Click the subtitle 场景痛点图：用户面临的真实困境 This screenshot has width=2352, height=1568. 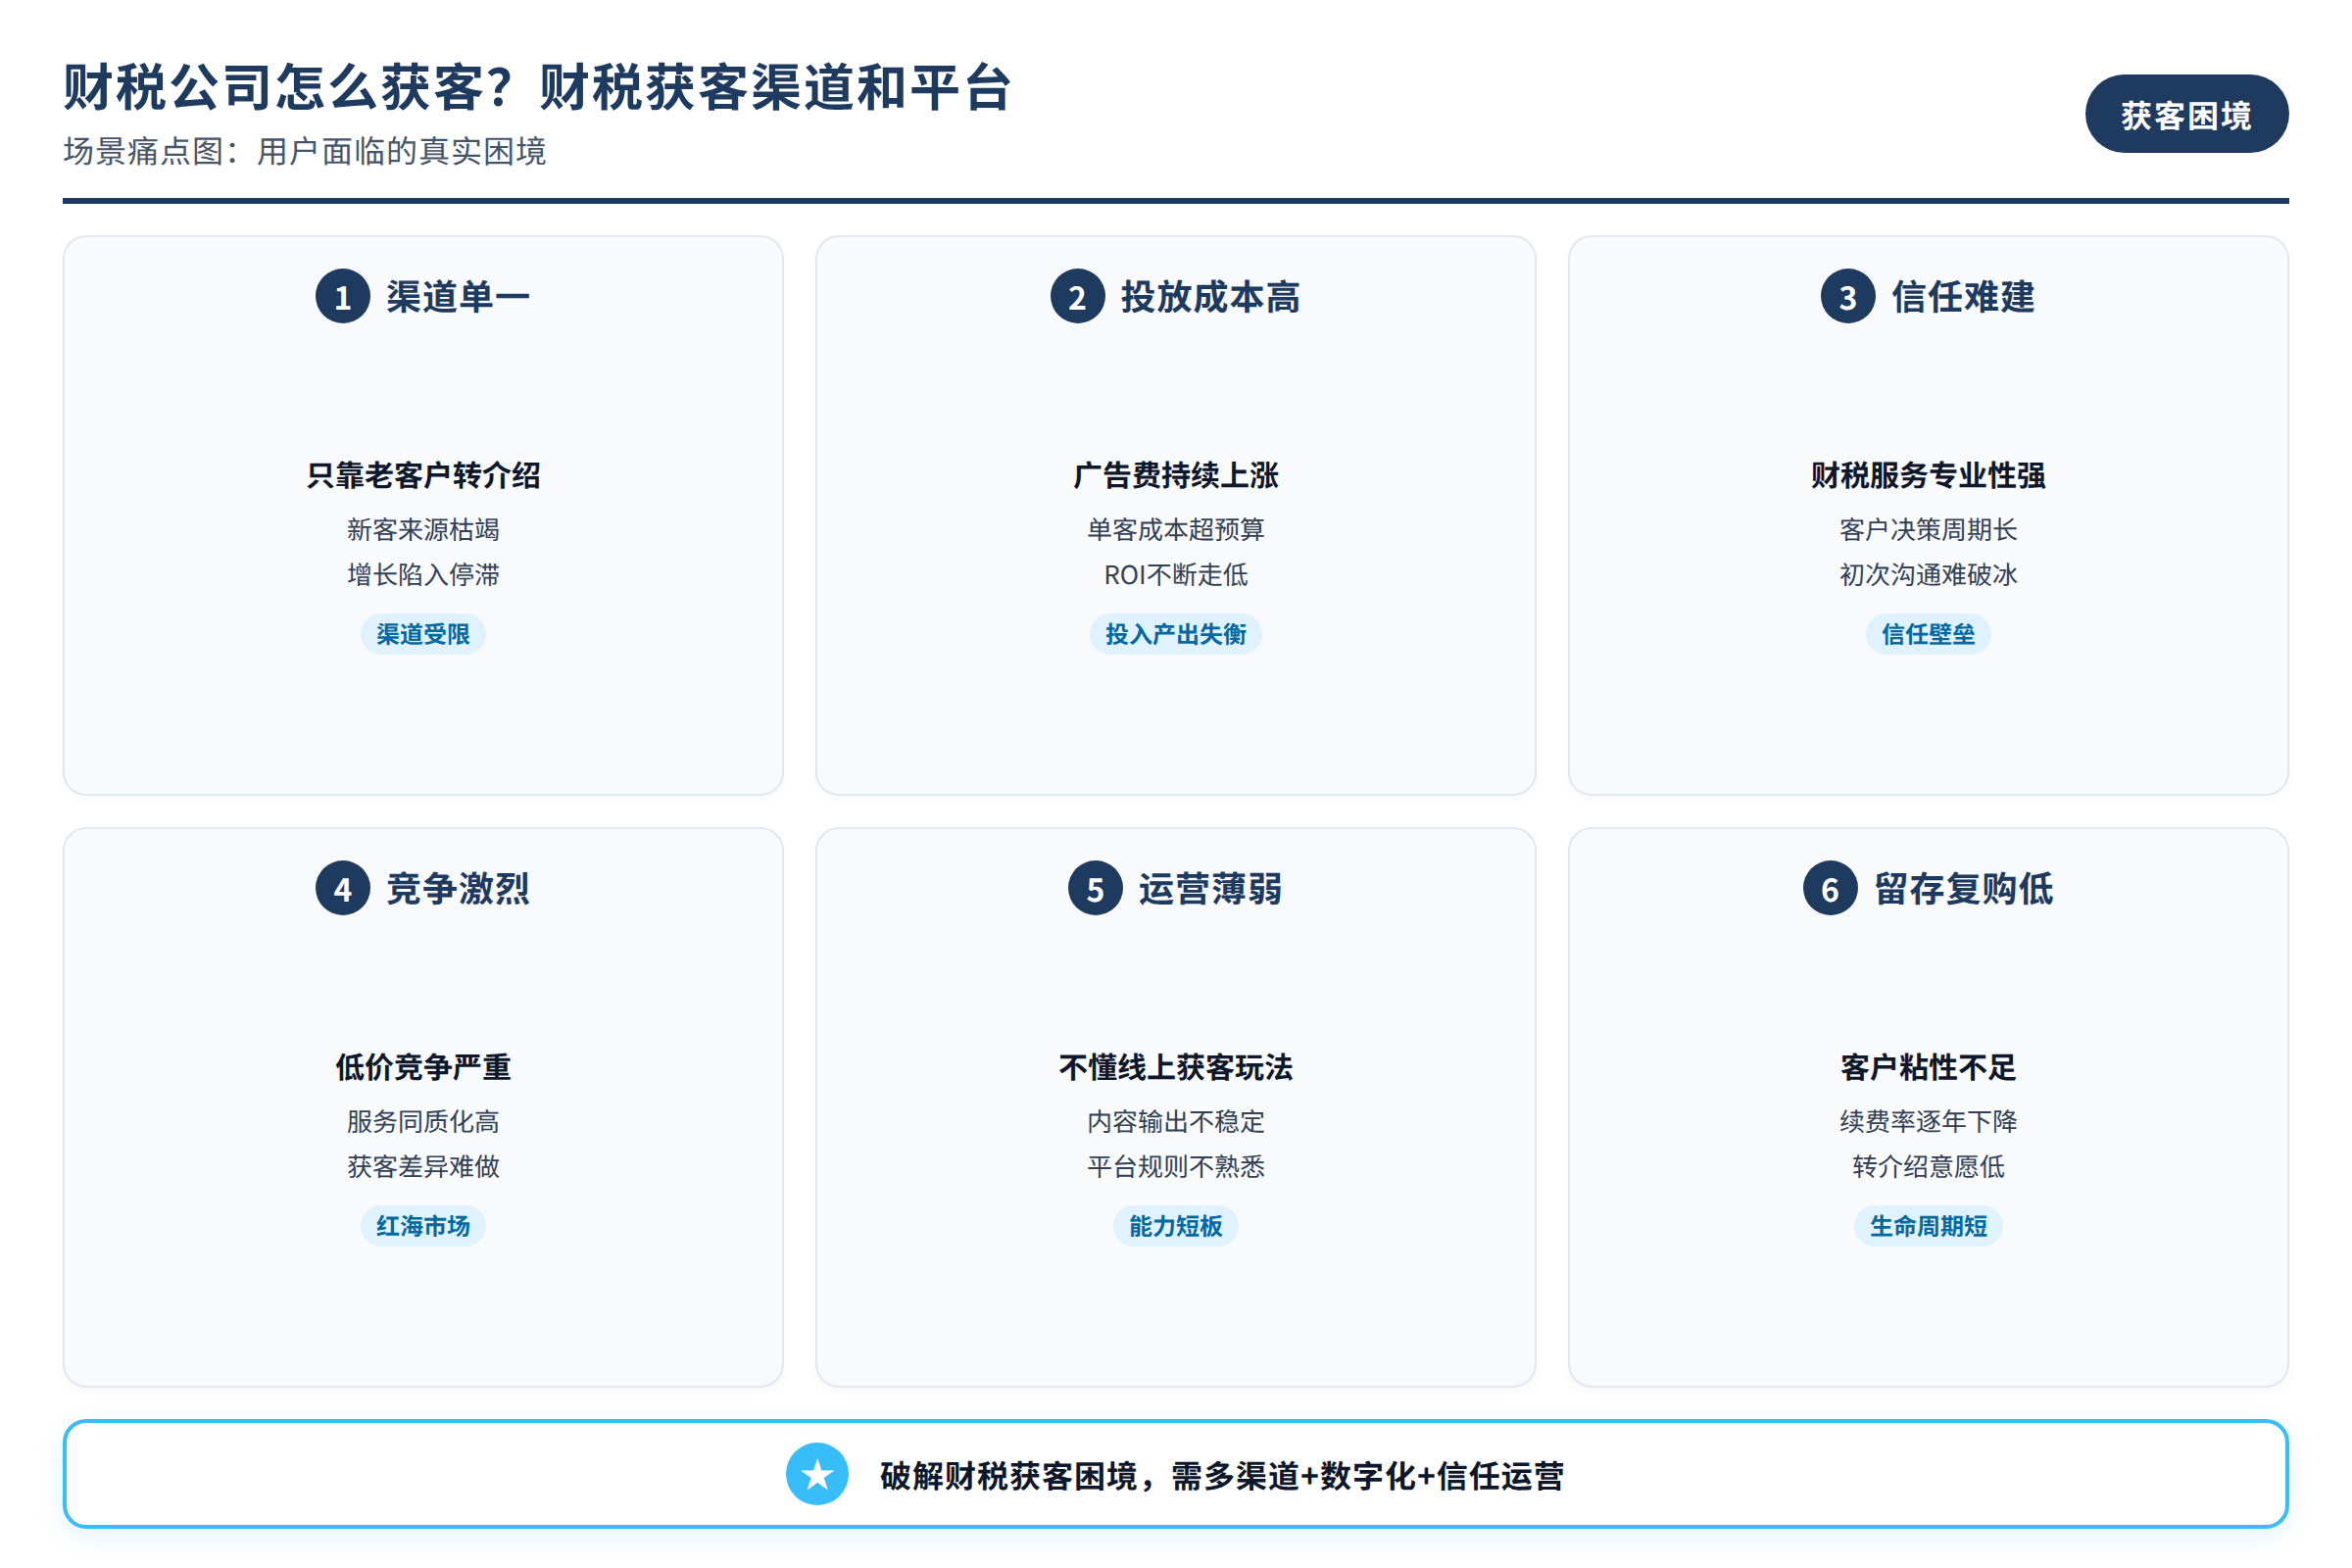pos(305,151)
